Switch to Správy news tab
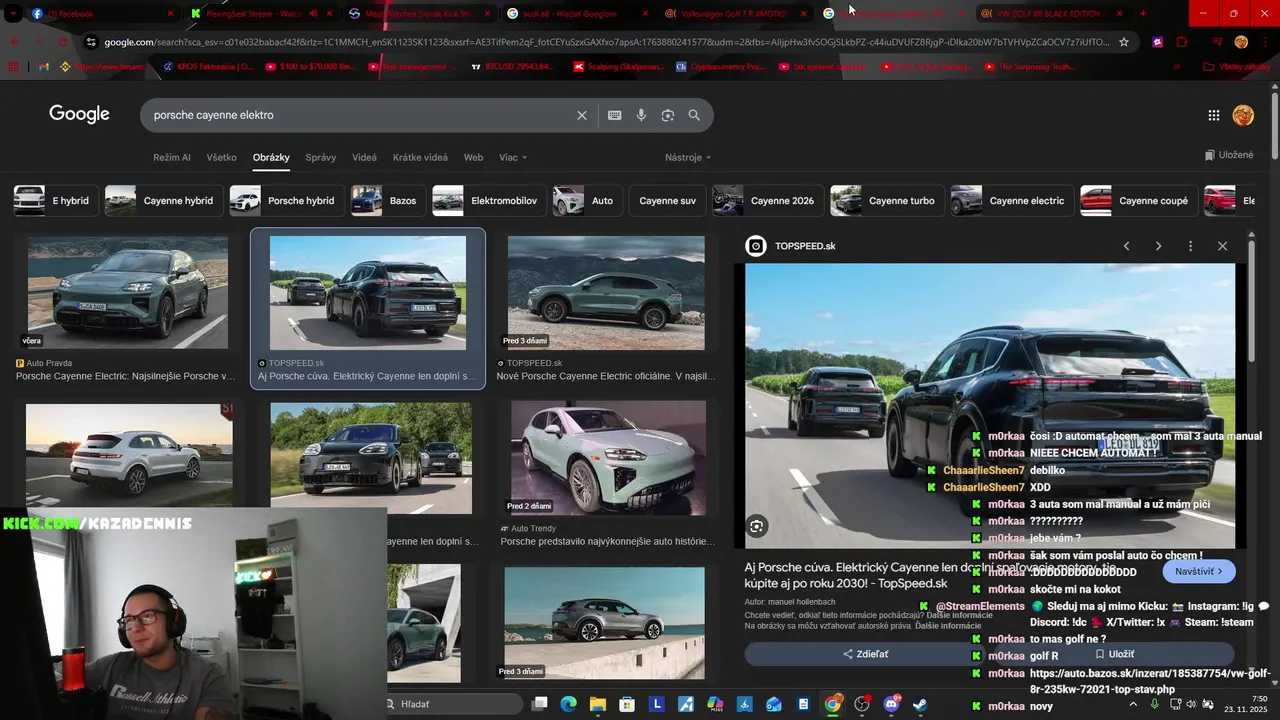1280x720 pixels. point(321,157)
